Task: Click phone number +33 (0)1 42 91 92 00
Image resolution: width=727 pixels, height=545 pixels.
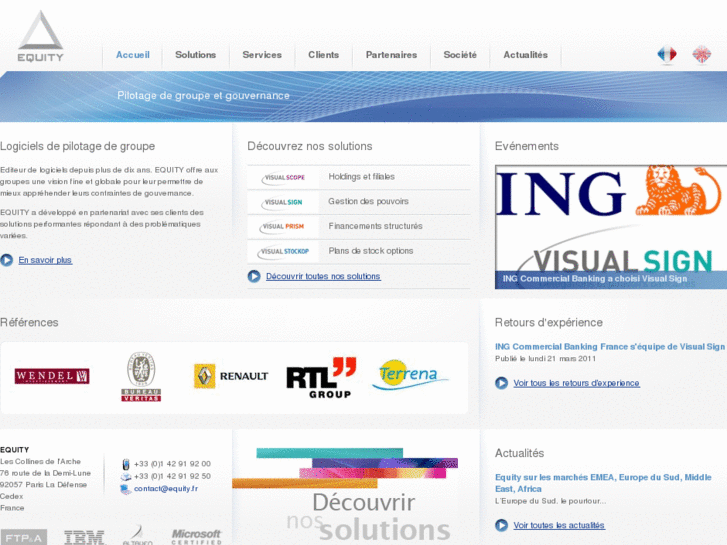Action: [172, 464]
